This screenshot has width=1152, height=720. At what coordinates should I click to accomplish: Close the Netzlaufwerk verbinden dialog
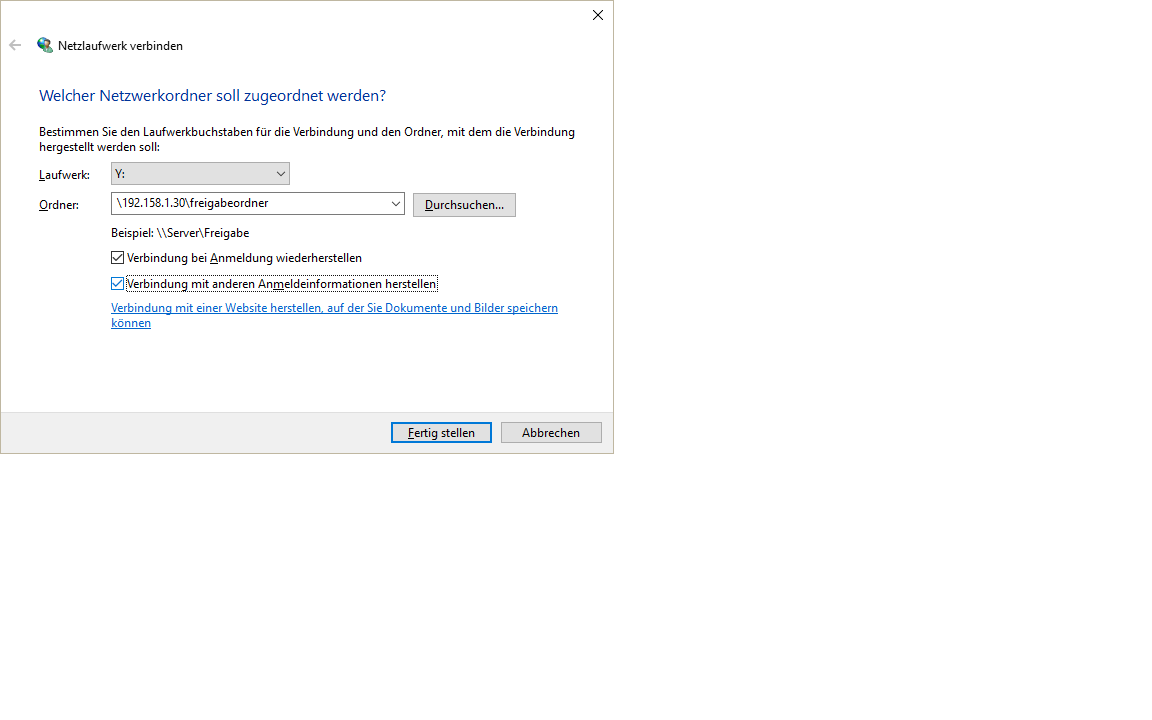click(x=598, y=15)
